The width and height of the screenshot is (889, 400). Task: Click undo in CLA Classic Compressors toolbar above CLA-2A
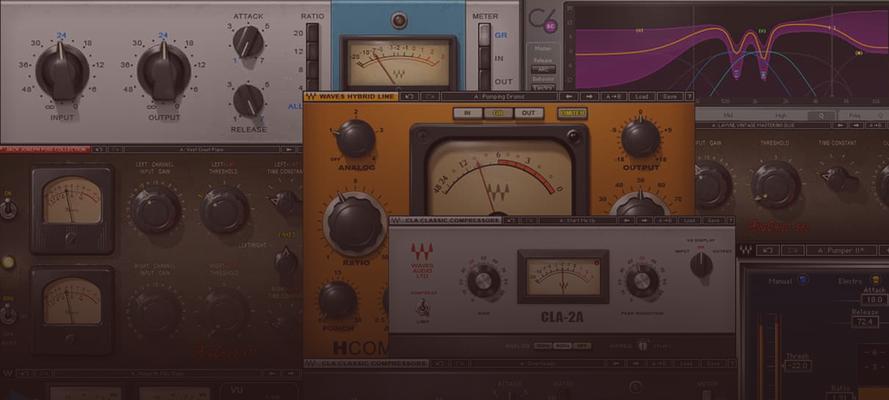pyautogui.click(x=511, y=220)
